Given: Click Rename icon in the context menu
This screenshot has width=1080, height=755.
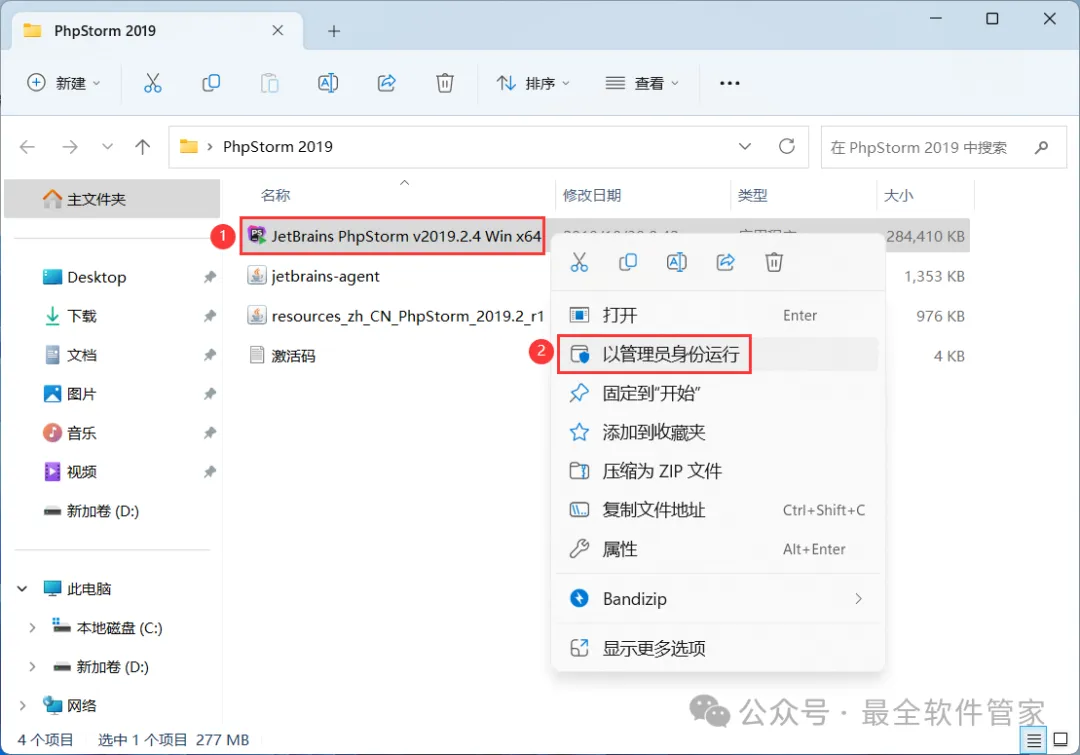Looking at the screenshot, I should pos(676,262).
